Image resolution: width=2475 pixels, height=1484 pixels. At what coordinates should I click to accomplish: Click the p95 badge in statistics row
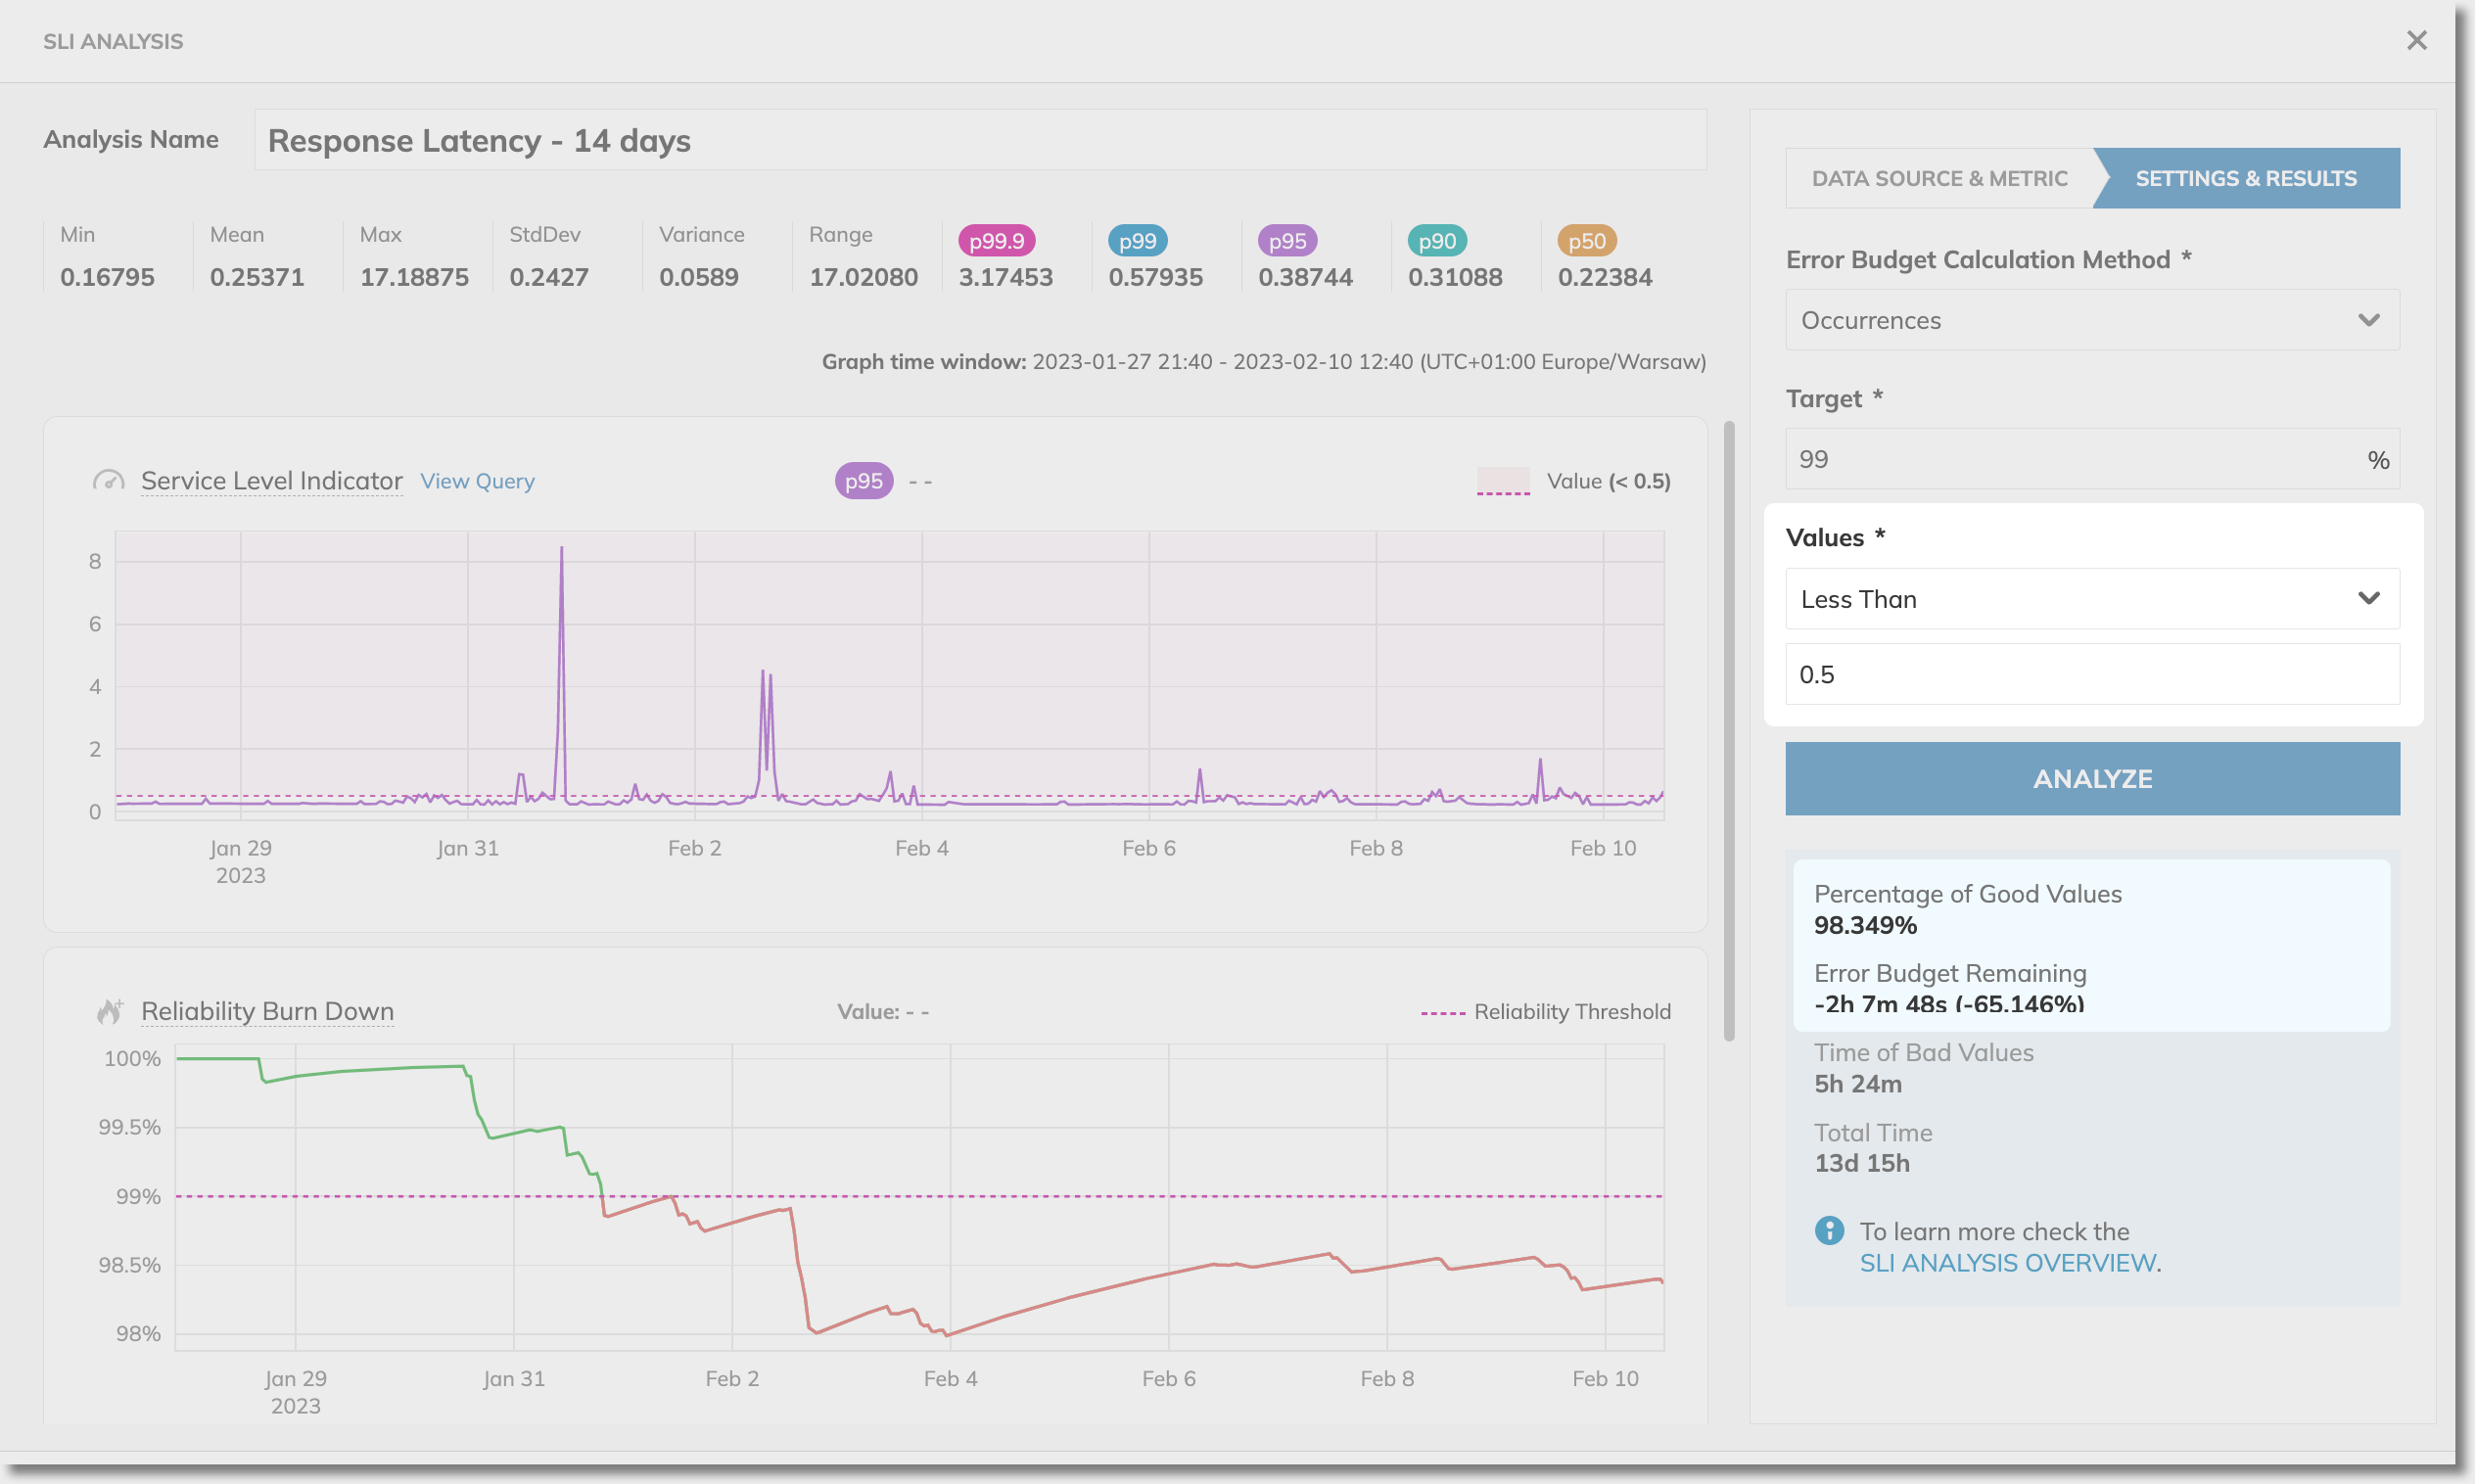[1287, 241]
